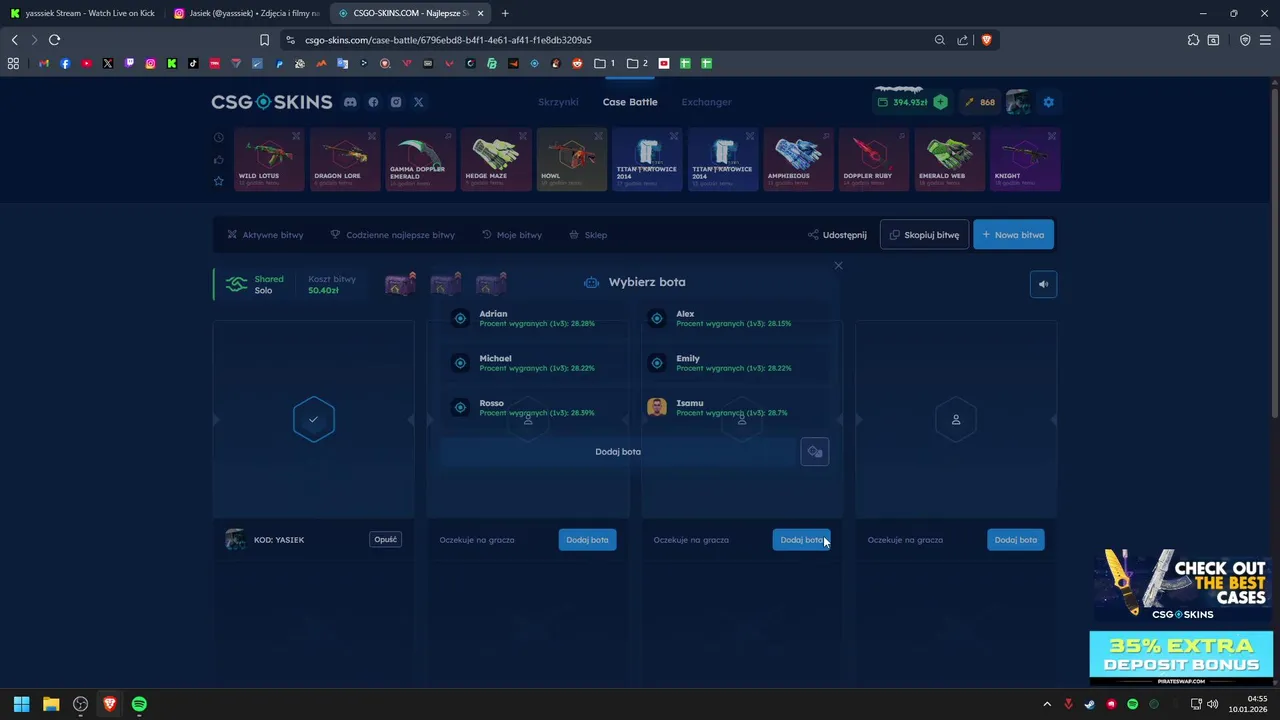Viewport: 1280px width, 720px height.
Task: Click the green plus deposit icon
Action: 940,102
